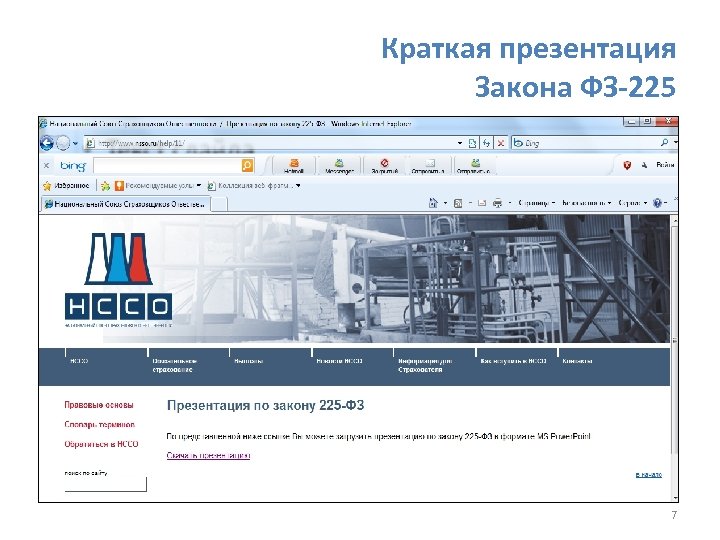Click the НССО logo on the page
Viewport: 720px width, 540px height.
tap(118, 280)
